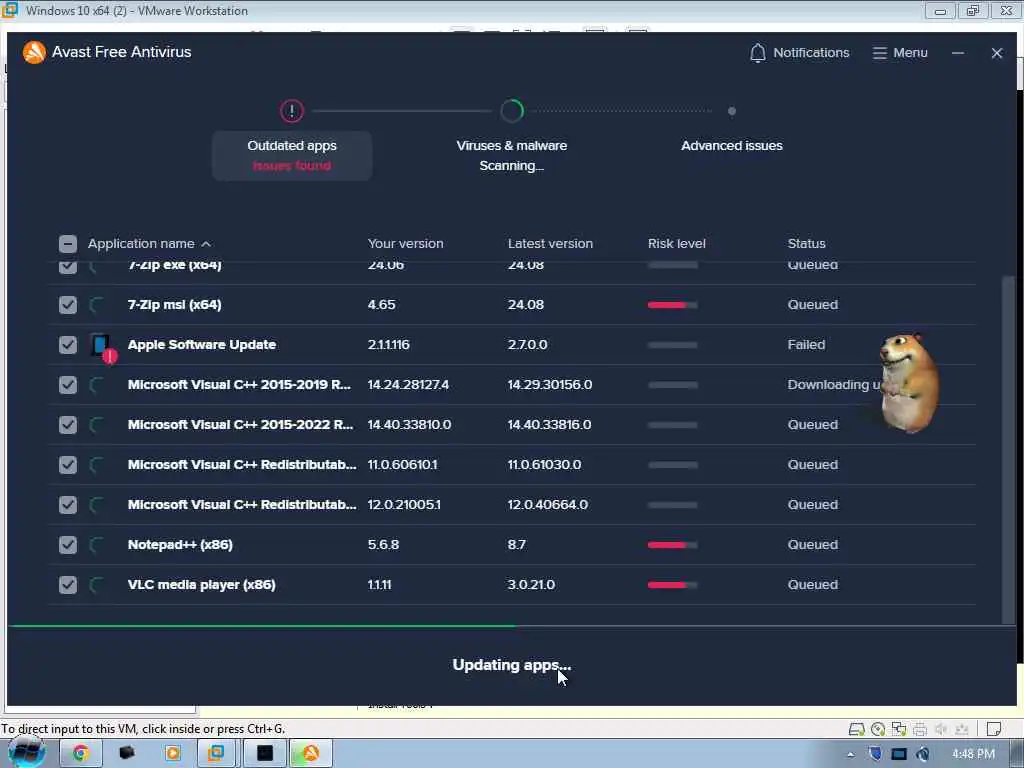
Task: Click the Advanced issues dot indicator
Action: [x=731, y=111]
